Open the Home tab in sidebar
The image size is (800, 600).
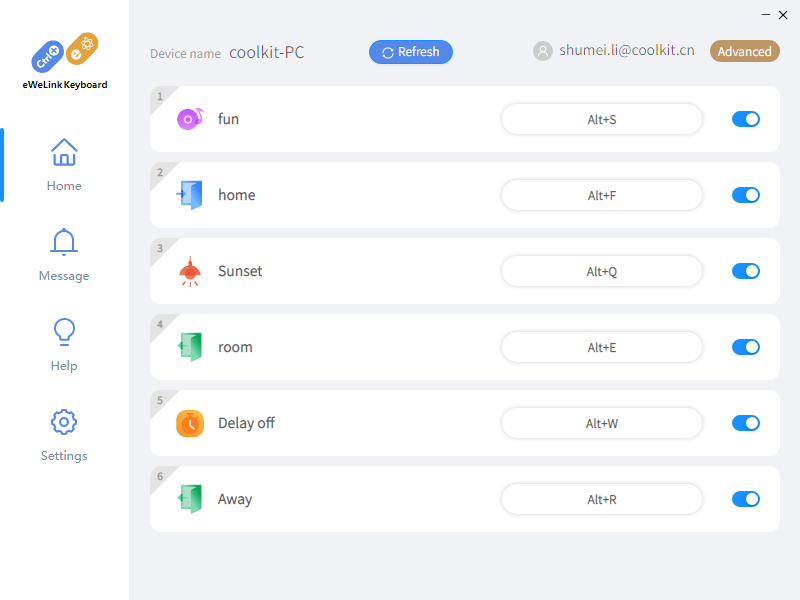(64, 165)
